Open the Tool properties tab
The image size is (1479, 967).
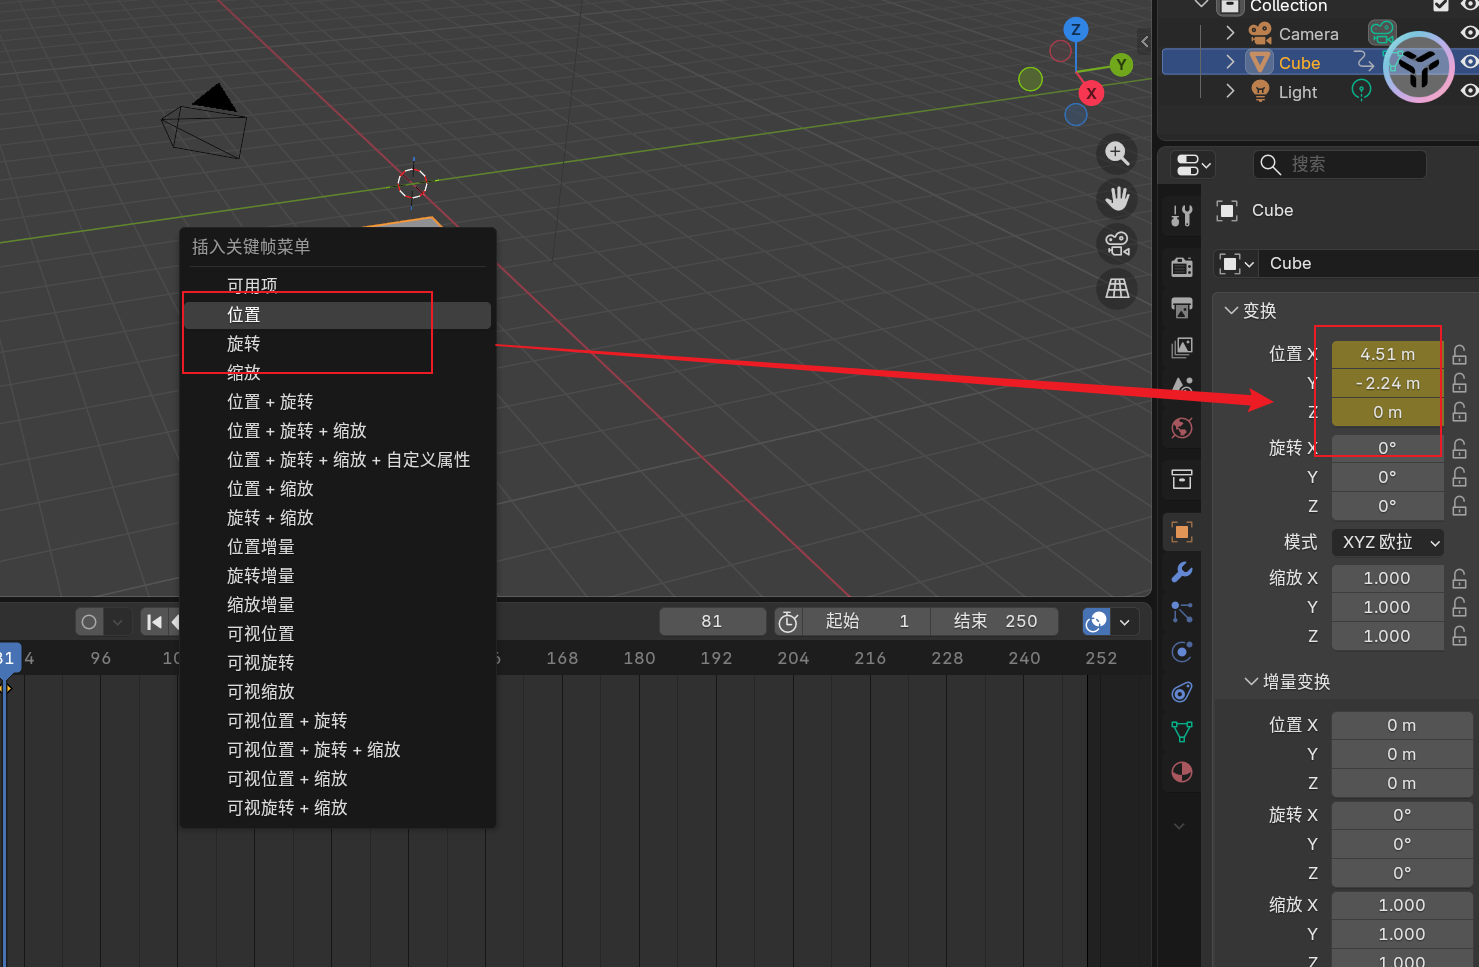click(1182, 215)
